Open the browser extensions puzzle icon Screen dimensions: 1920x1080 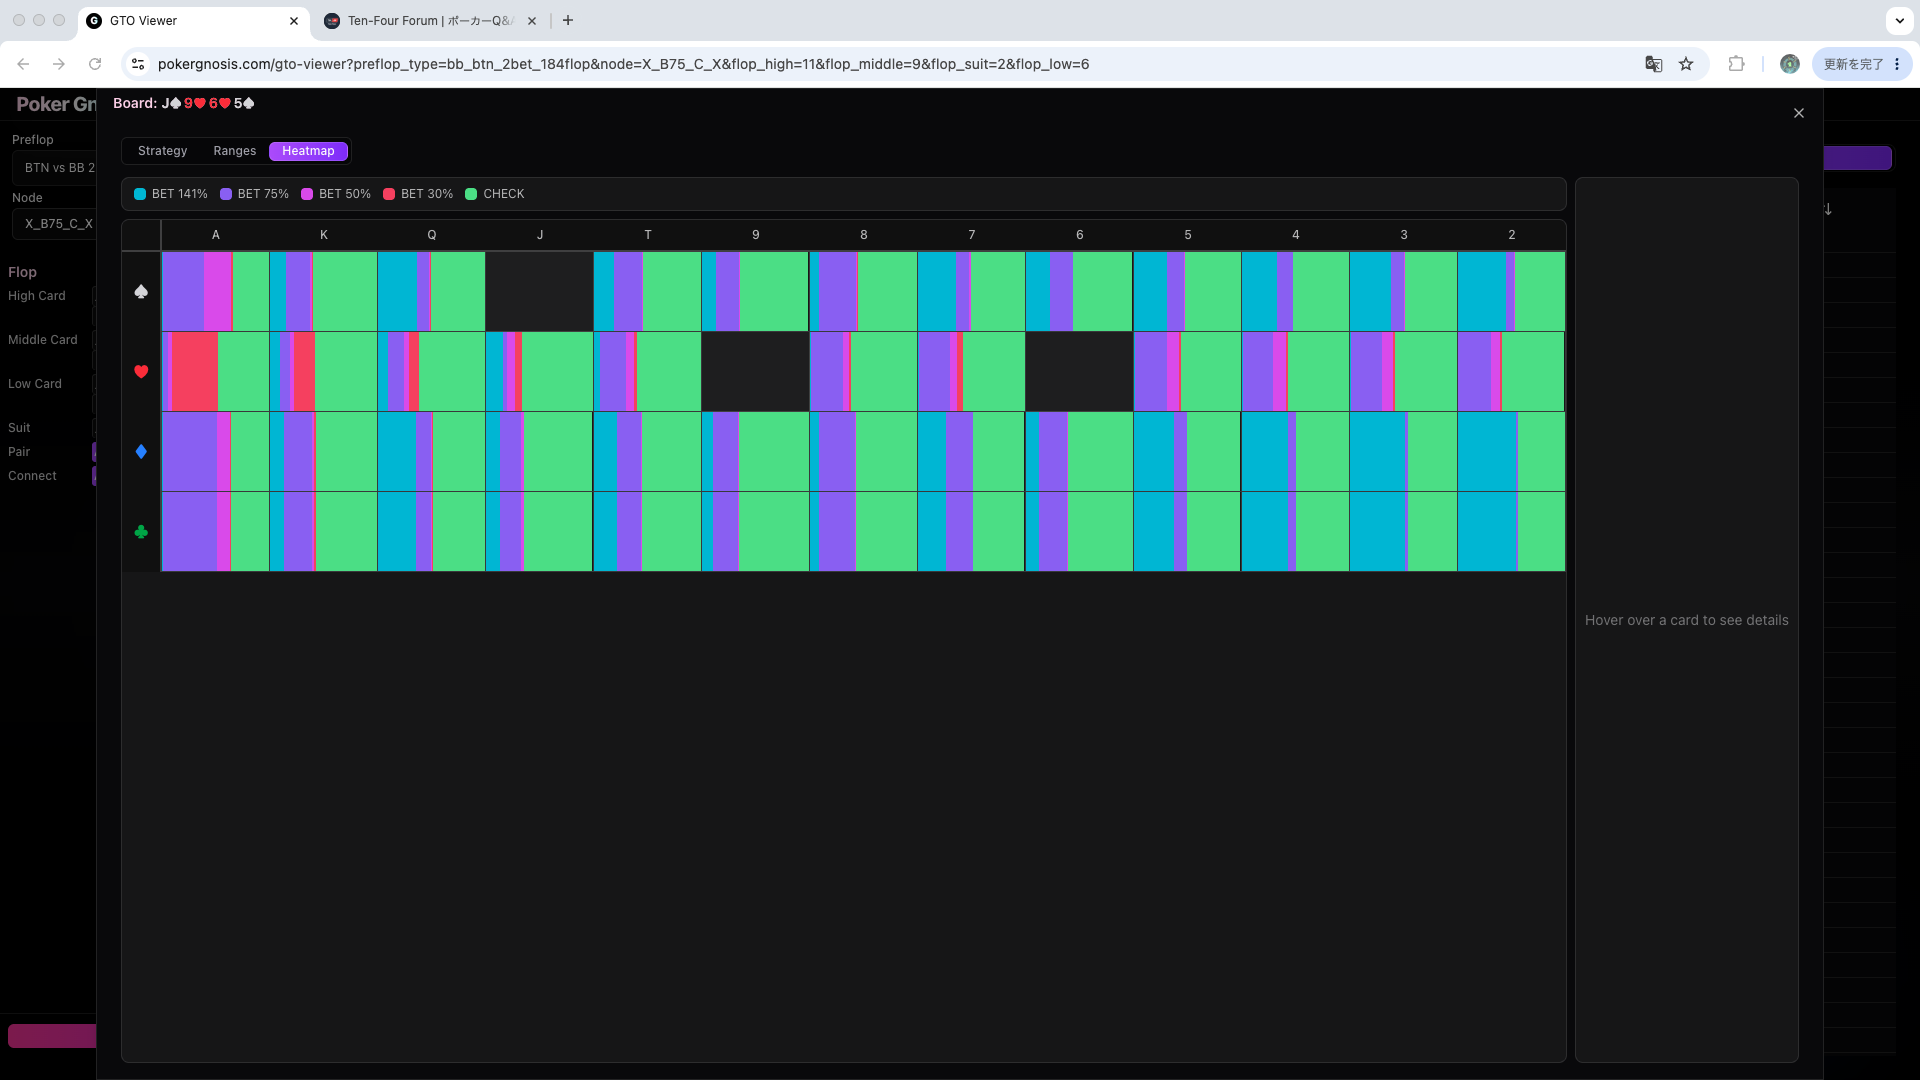coord(1736,64)
